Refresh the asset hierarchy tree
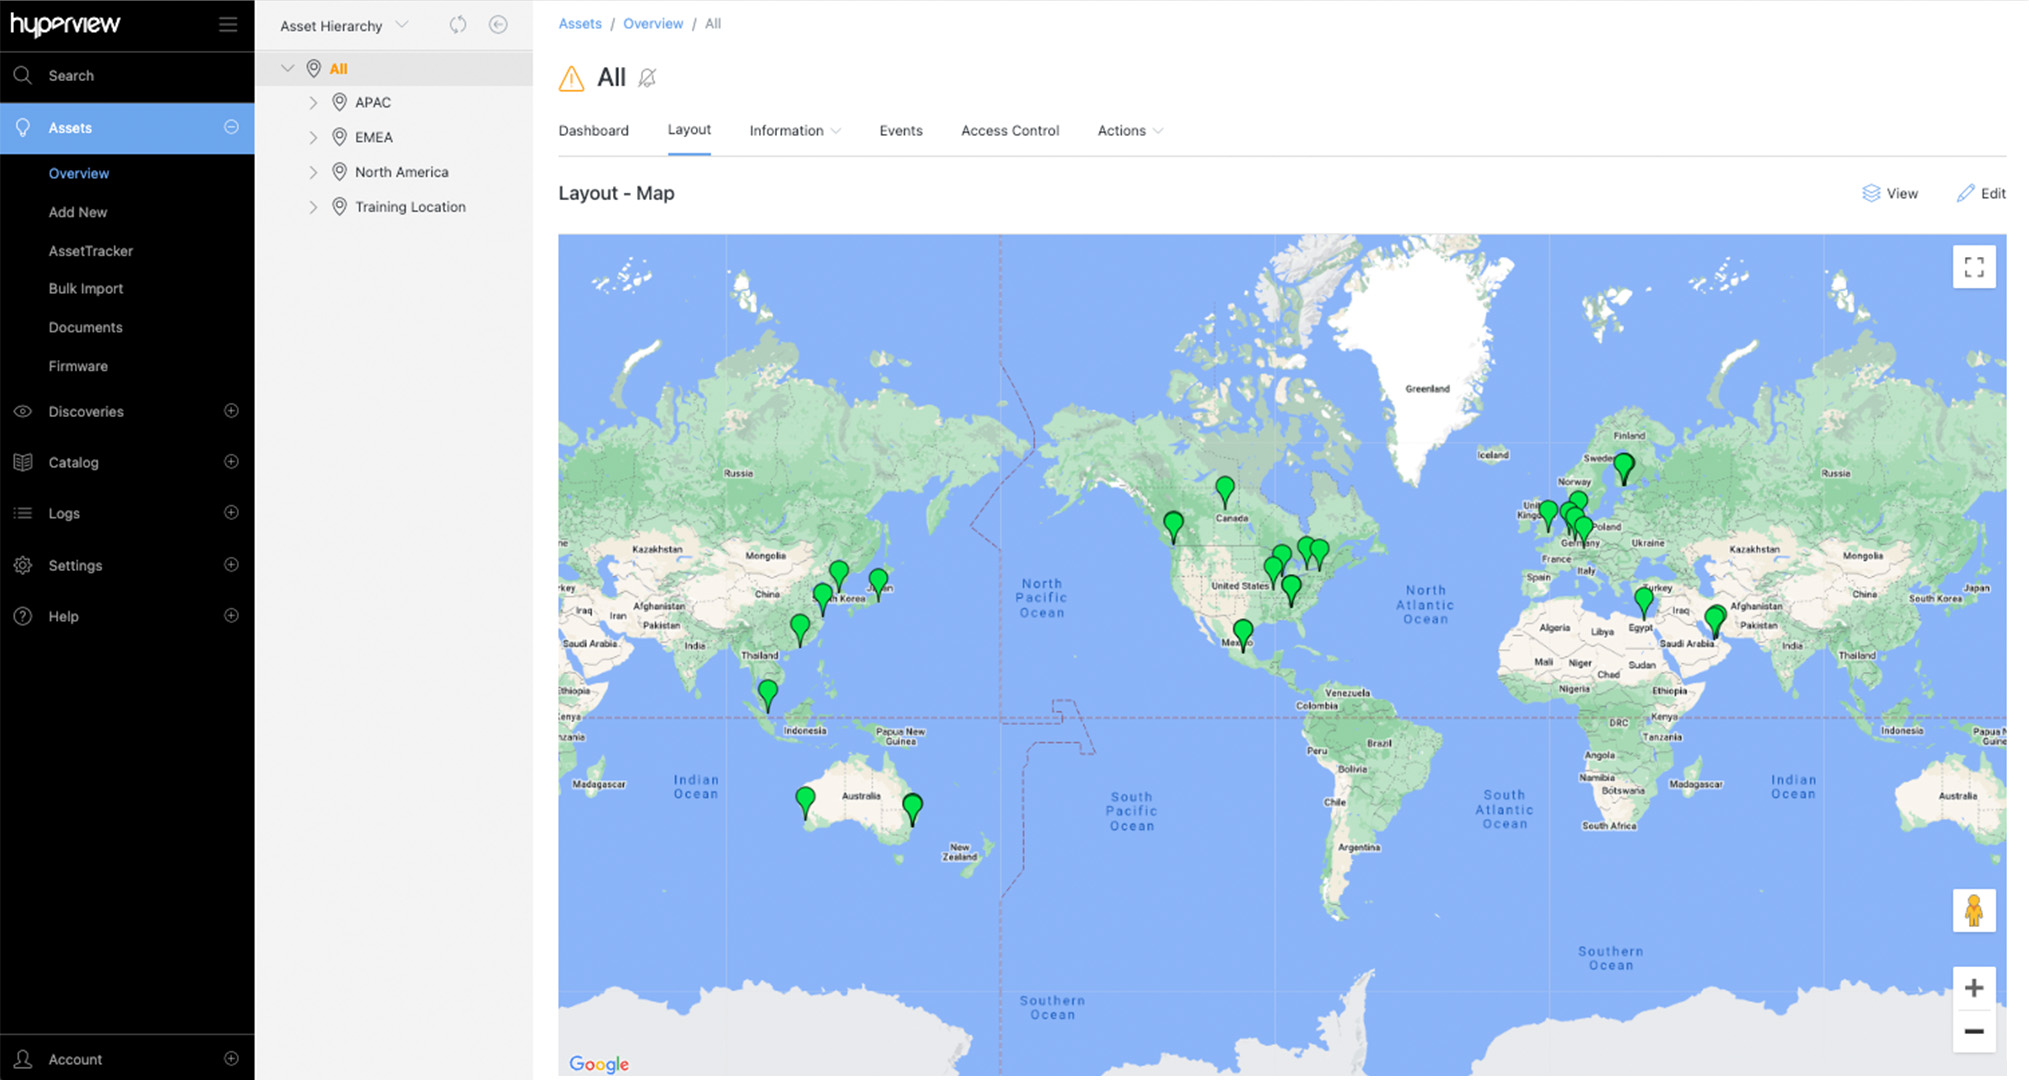Viewport: 2029px width, 1080px height. pyautogui.click(x=458, y=25)
